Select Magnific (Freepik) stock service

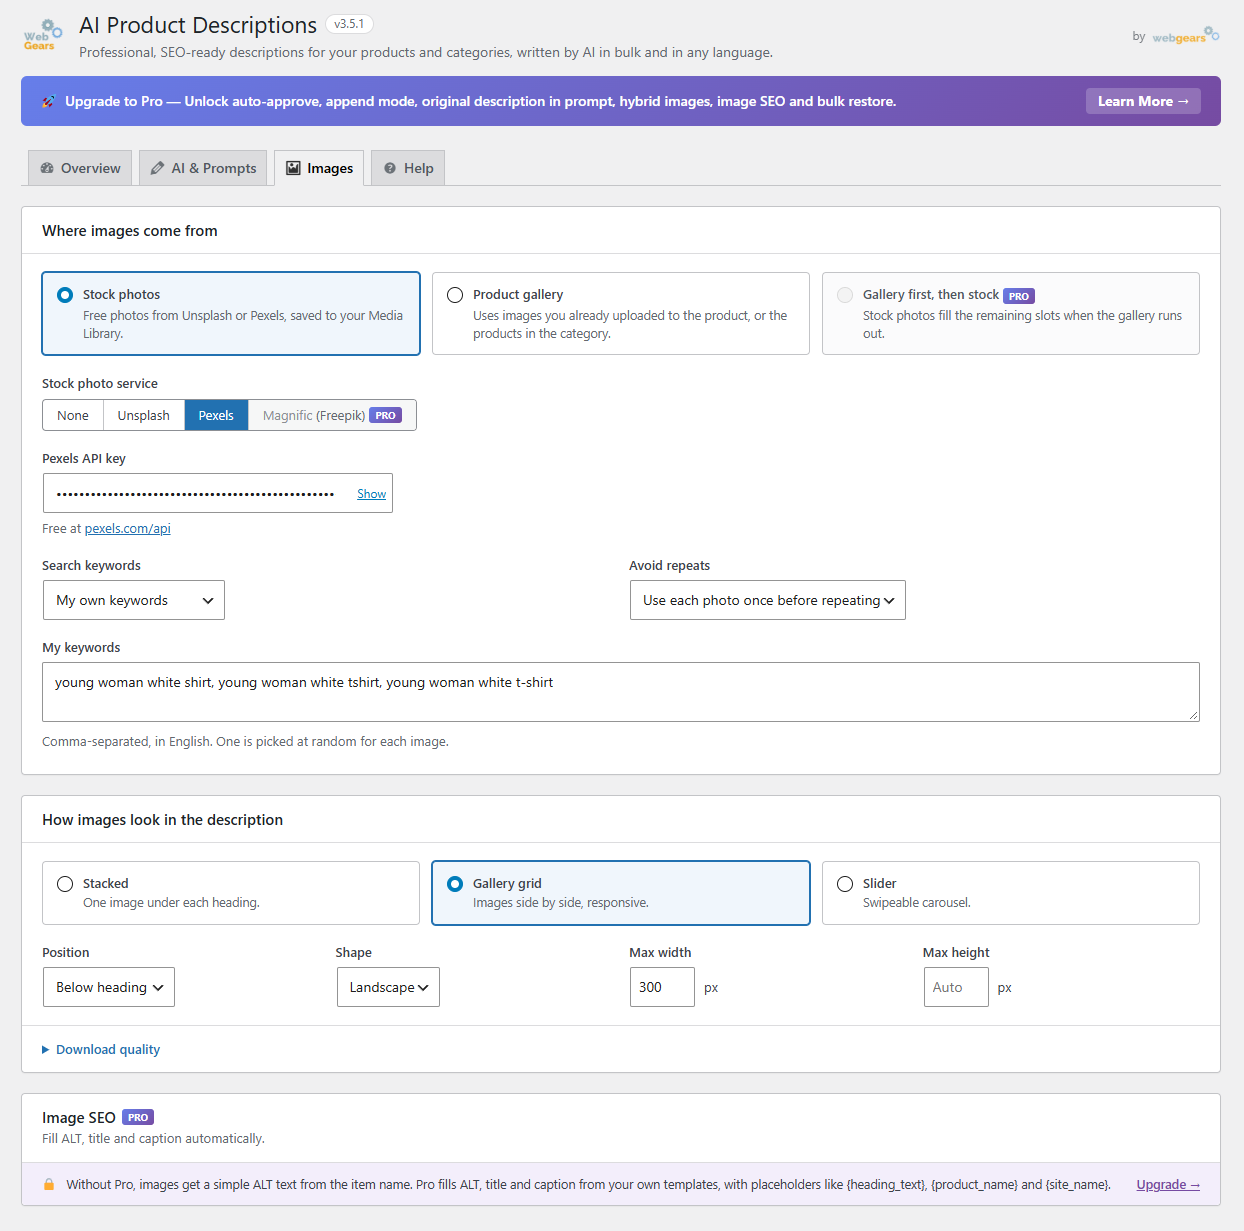(332, 415)
